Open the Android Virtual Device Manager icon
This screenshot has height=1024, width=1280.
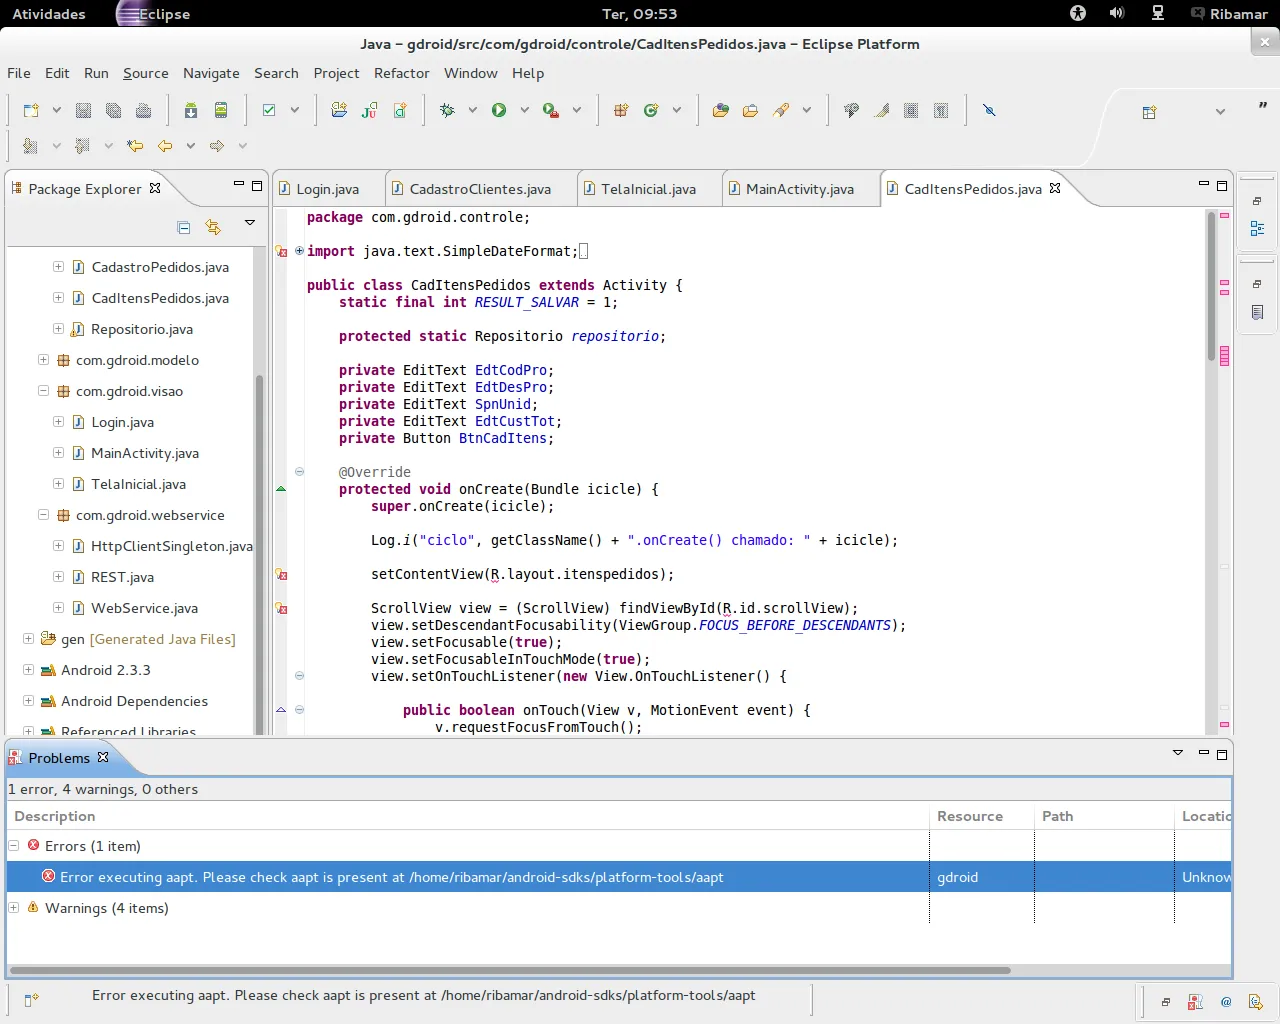pos(221,110)
